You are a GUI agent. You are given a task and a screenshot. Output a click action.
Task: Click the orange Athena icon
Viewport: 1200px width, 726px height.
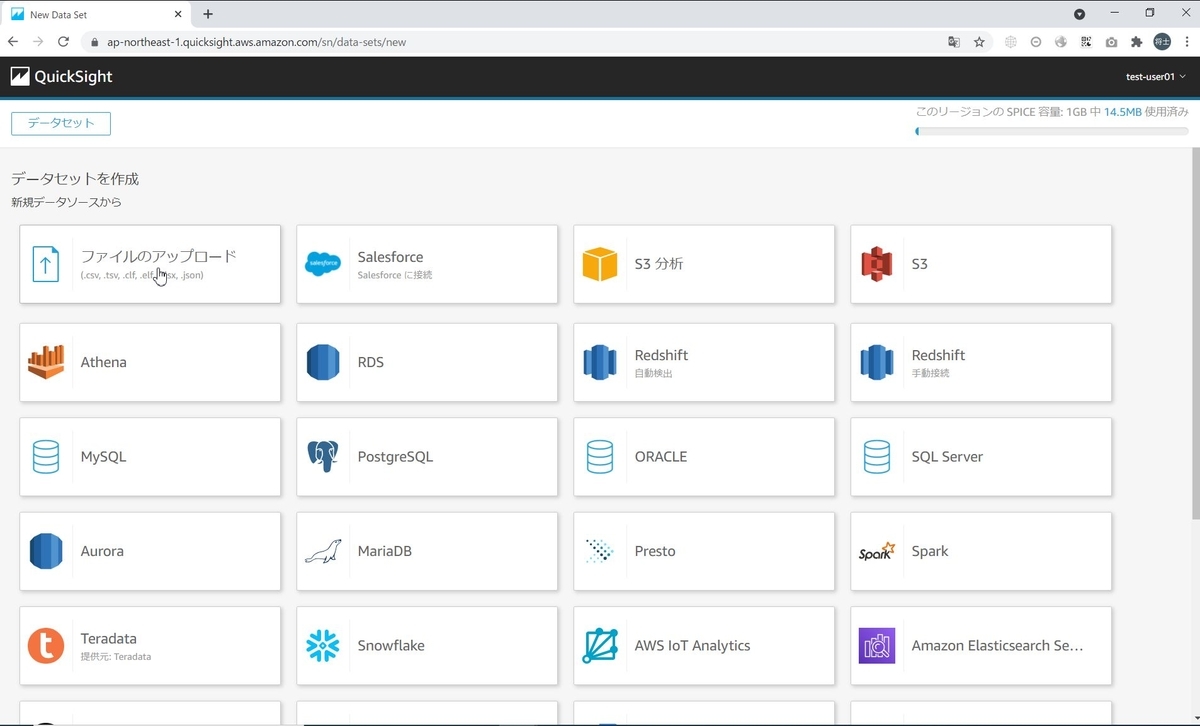pos(46,362)
